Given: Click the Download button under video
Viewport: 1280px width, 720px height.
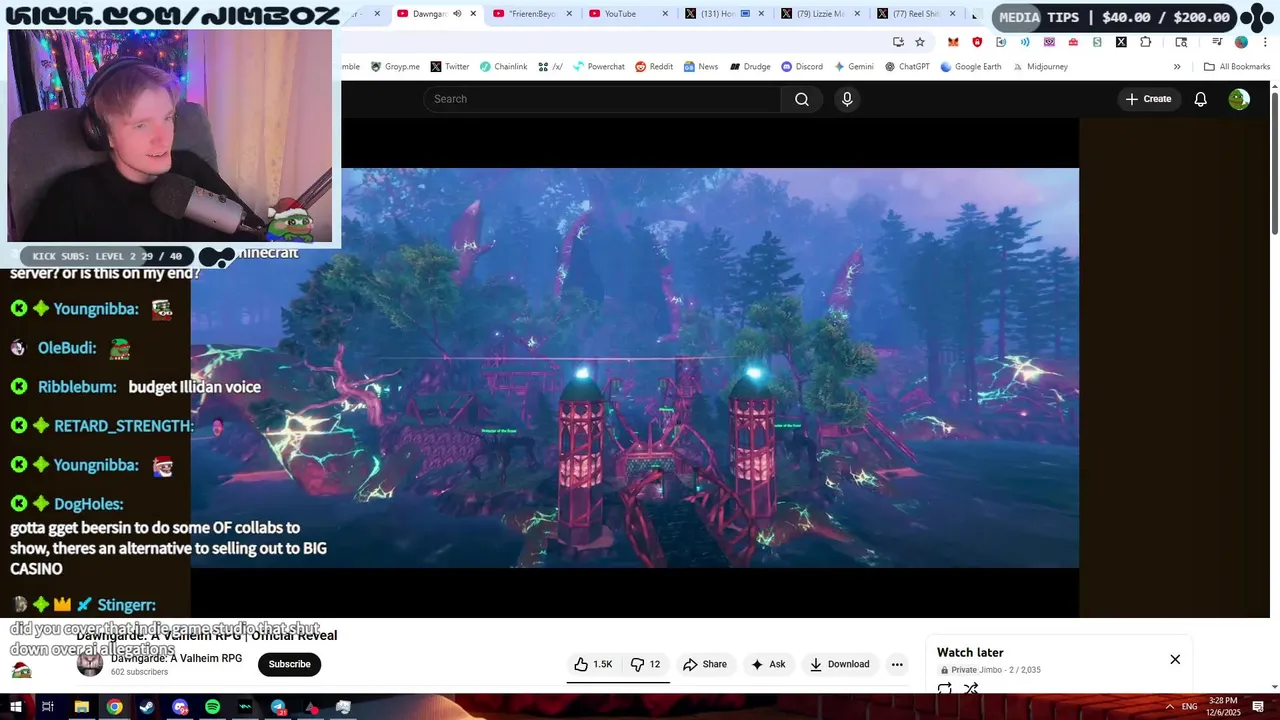Looking at the screenshot, I should click(839, 664).
